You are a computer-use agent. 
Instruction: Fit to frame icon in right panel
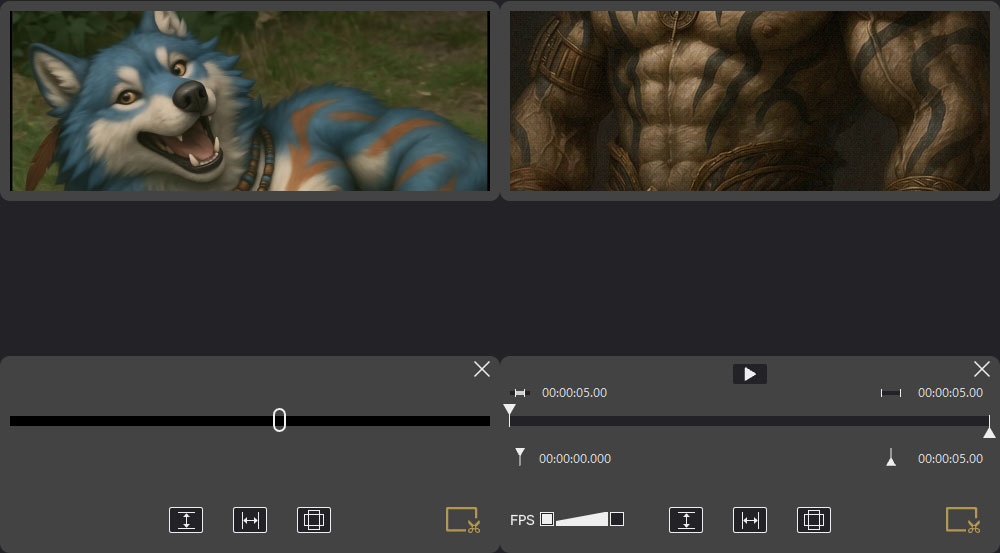(814, 520)
